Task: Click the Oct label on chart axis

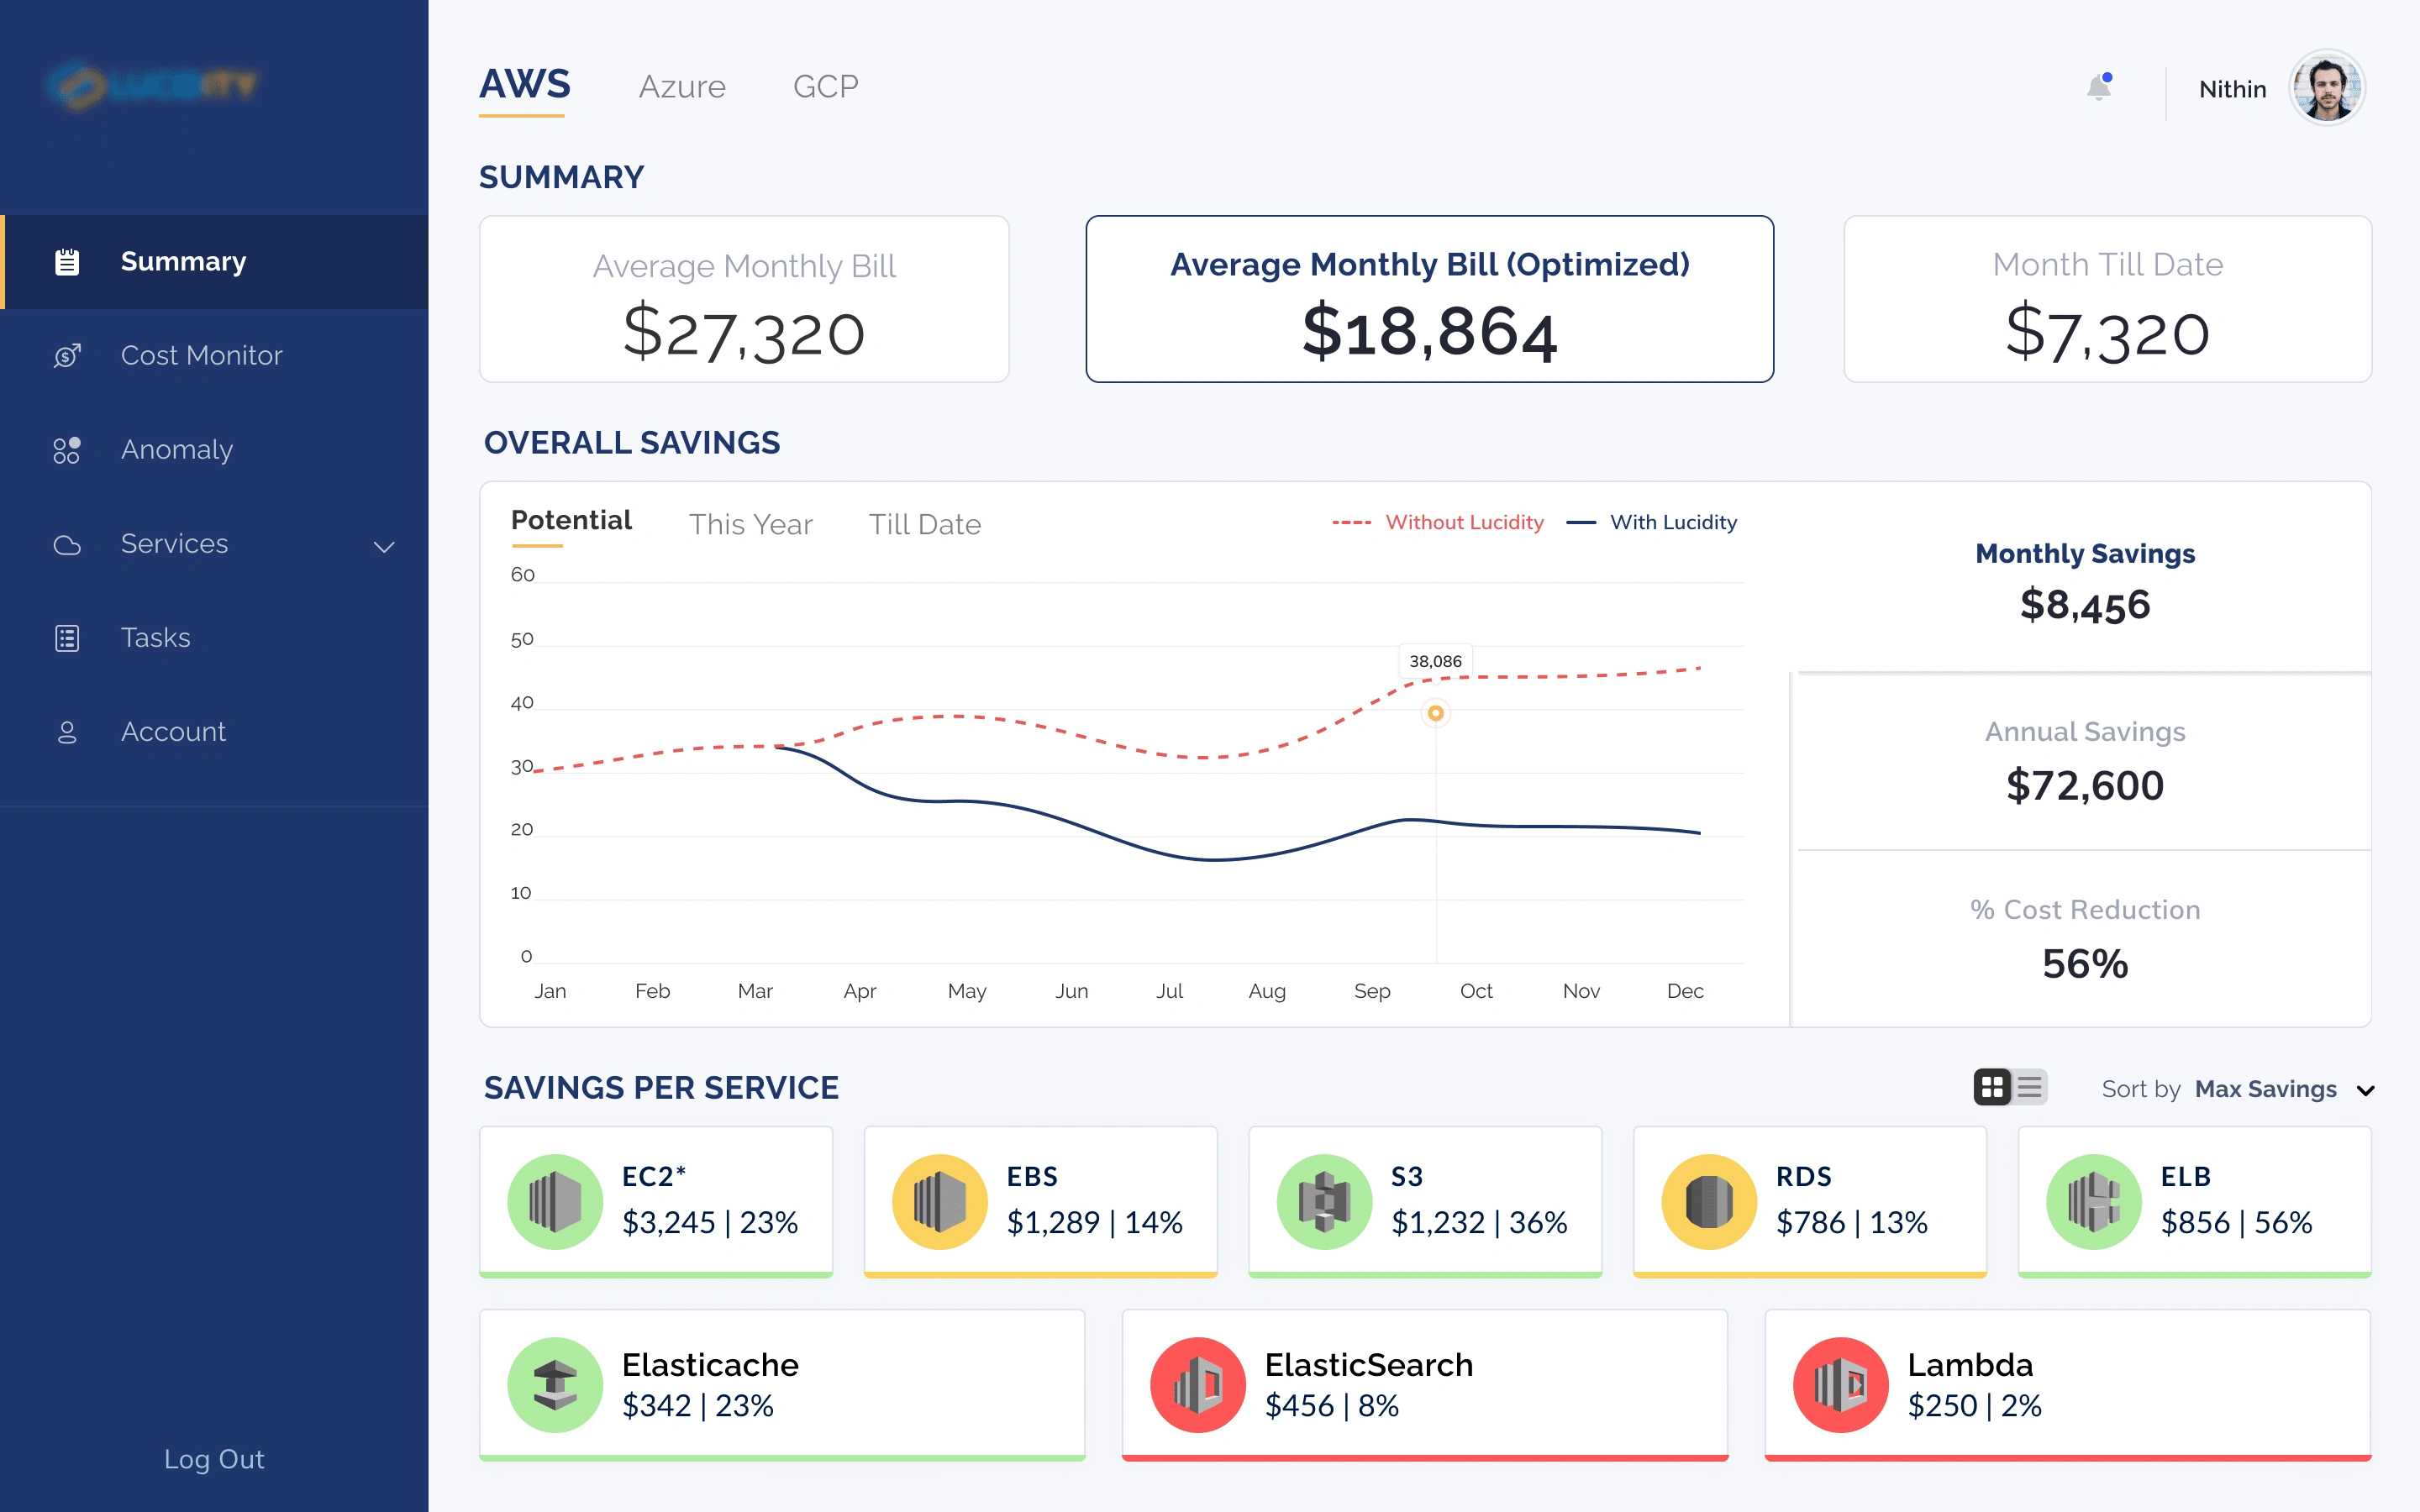Action: [1476, 991]
